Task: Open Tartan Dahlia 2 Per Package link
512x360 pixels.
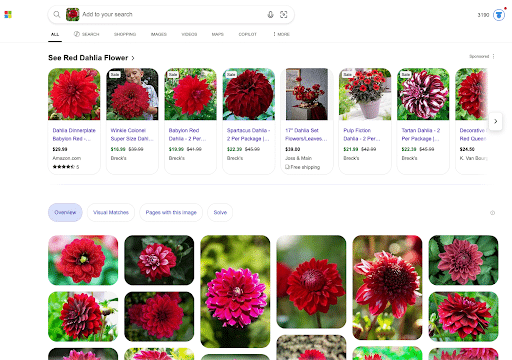Action: pos(421,134)
